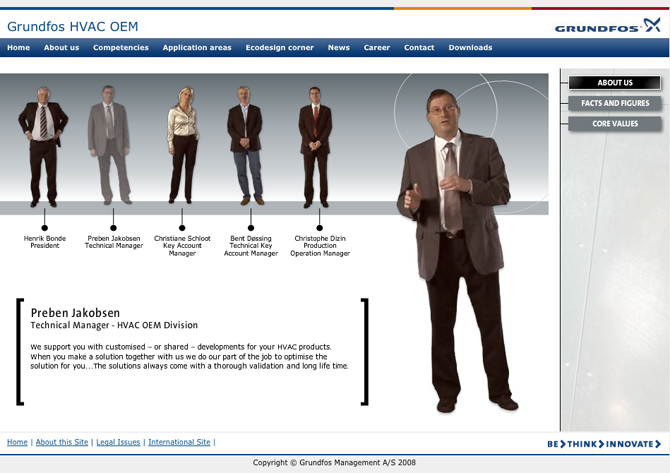Click the dot marker above Christophe Dizin

click(320, 228)
